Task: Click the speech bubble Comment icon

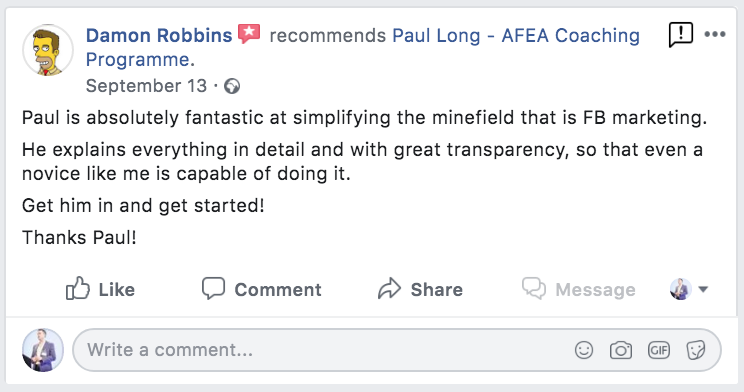Action: click(x=213, y=288)
